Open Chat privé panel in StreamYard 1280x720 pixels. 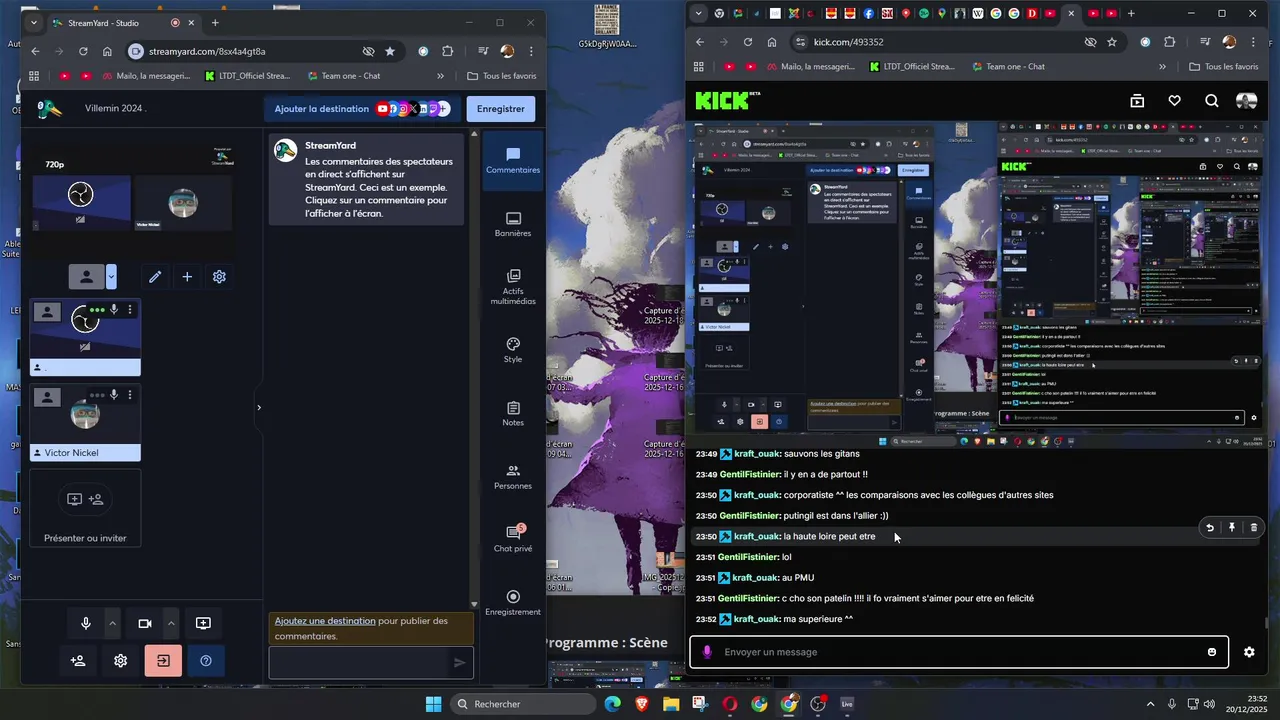[x=513, y=539]
